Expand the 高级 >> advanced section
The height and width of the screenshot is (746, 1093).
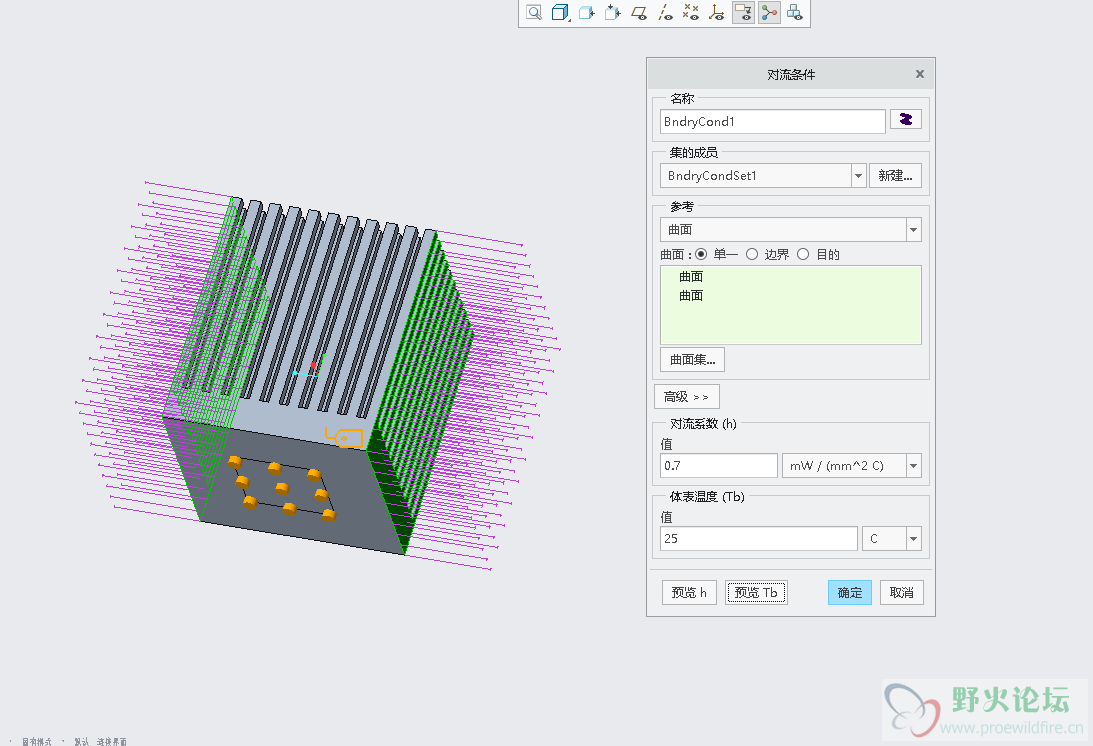(687, 397)
